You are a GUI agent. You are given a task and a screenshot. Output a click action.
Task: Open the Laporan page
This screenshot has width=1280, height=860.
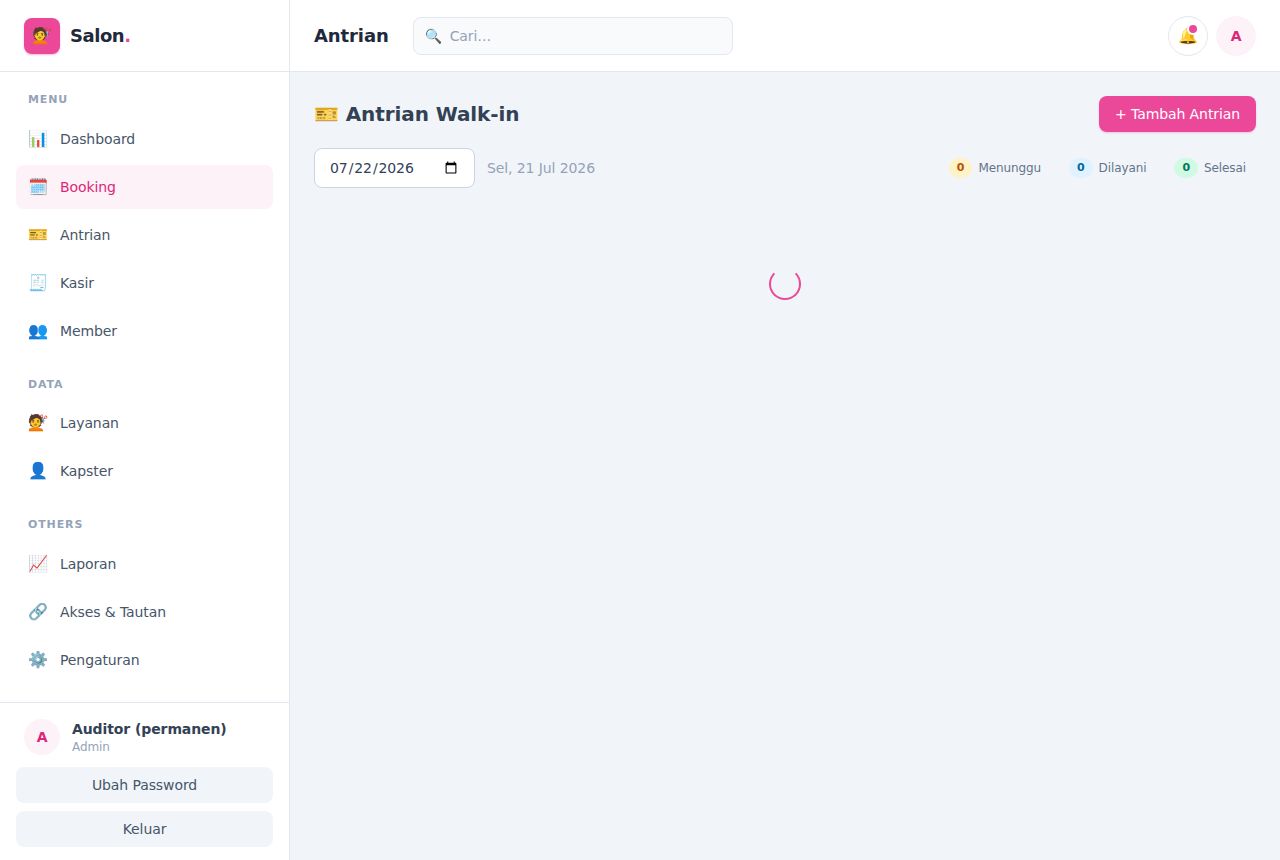[x=144, y=564]
